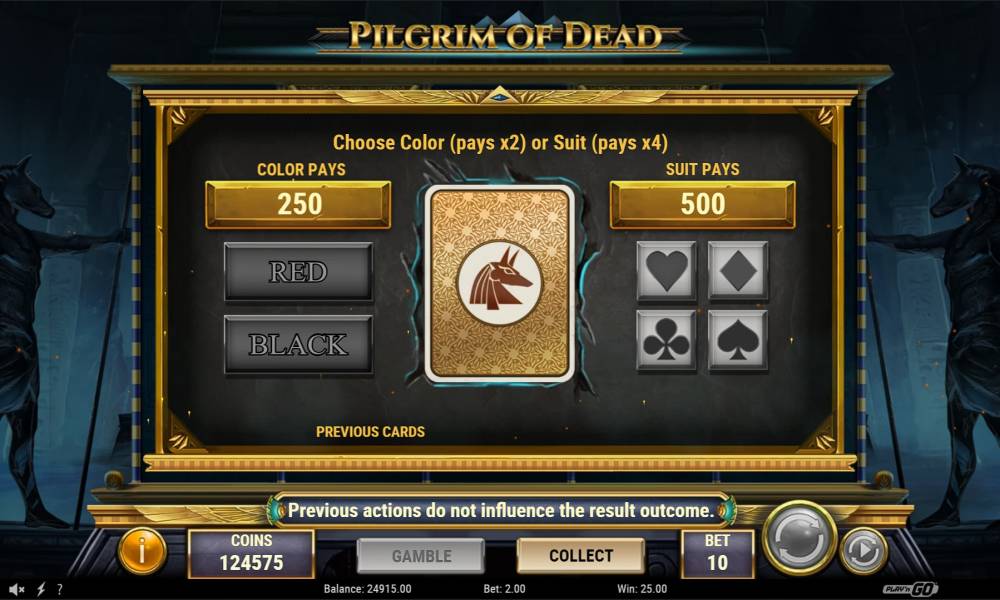This screenshot has width=1000, height=600.
Task: Click the Suit Pays 500 panel
Action: pyautogui.click(x=703, y=204)
